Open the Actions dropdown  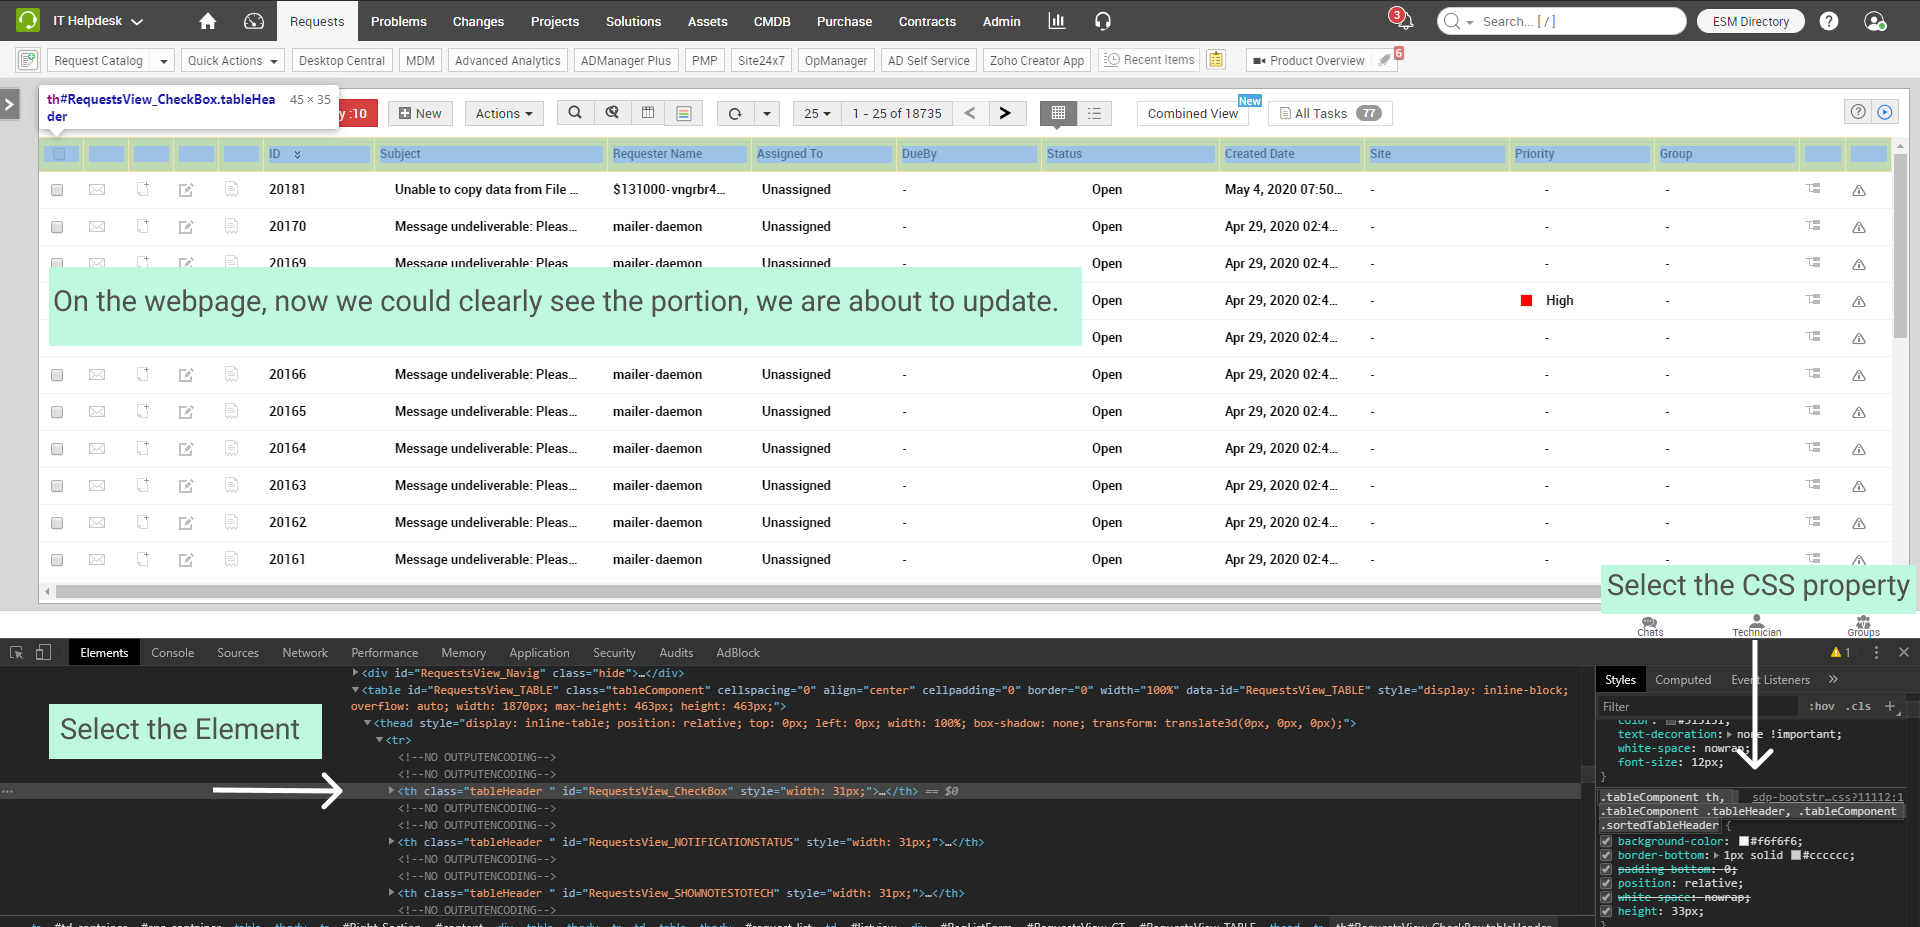[503, 114]
